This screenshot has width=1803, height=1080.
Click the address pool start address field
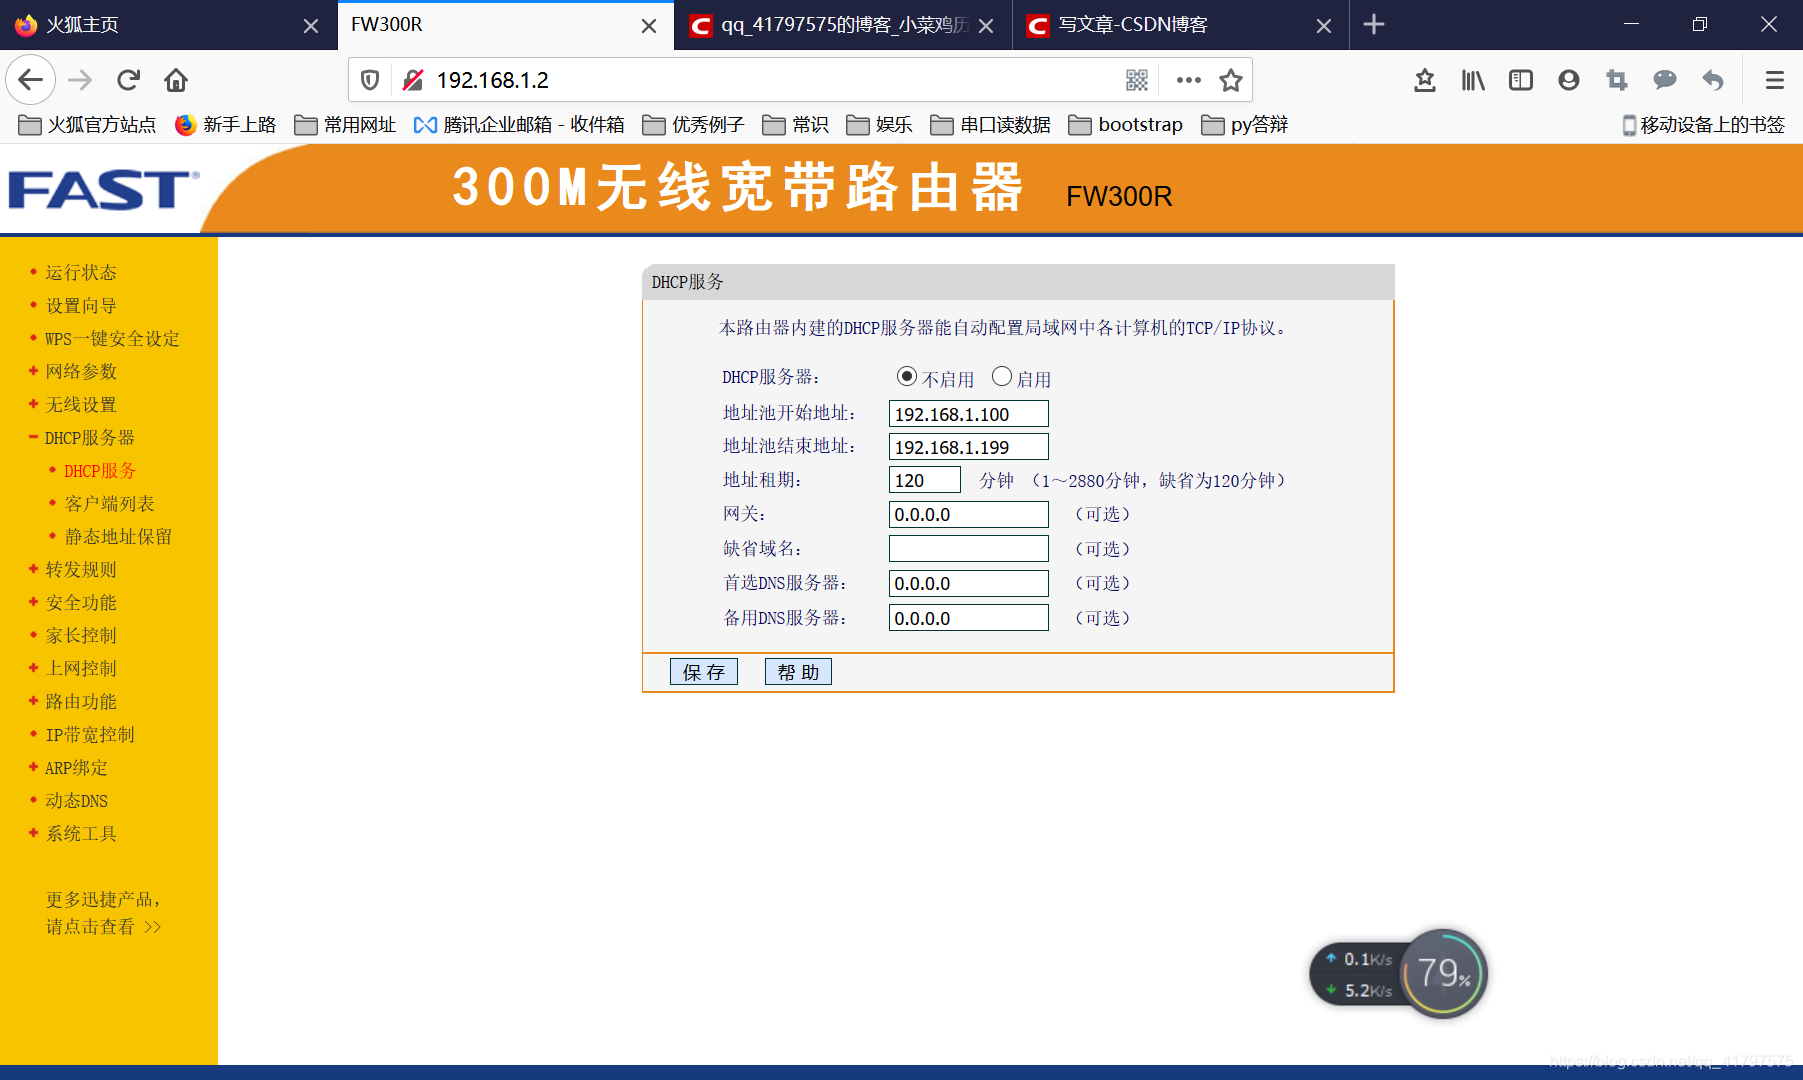968,414
